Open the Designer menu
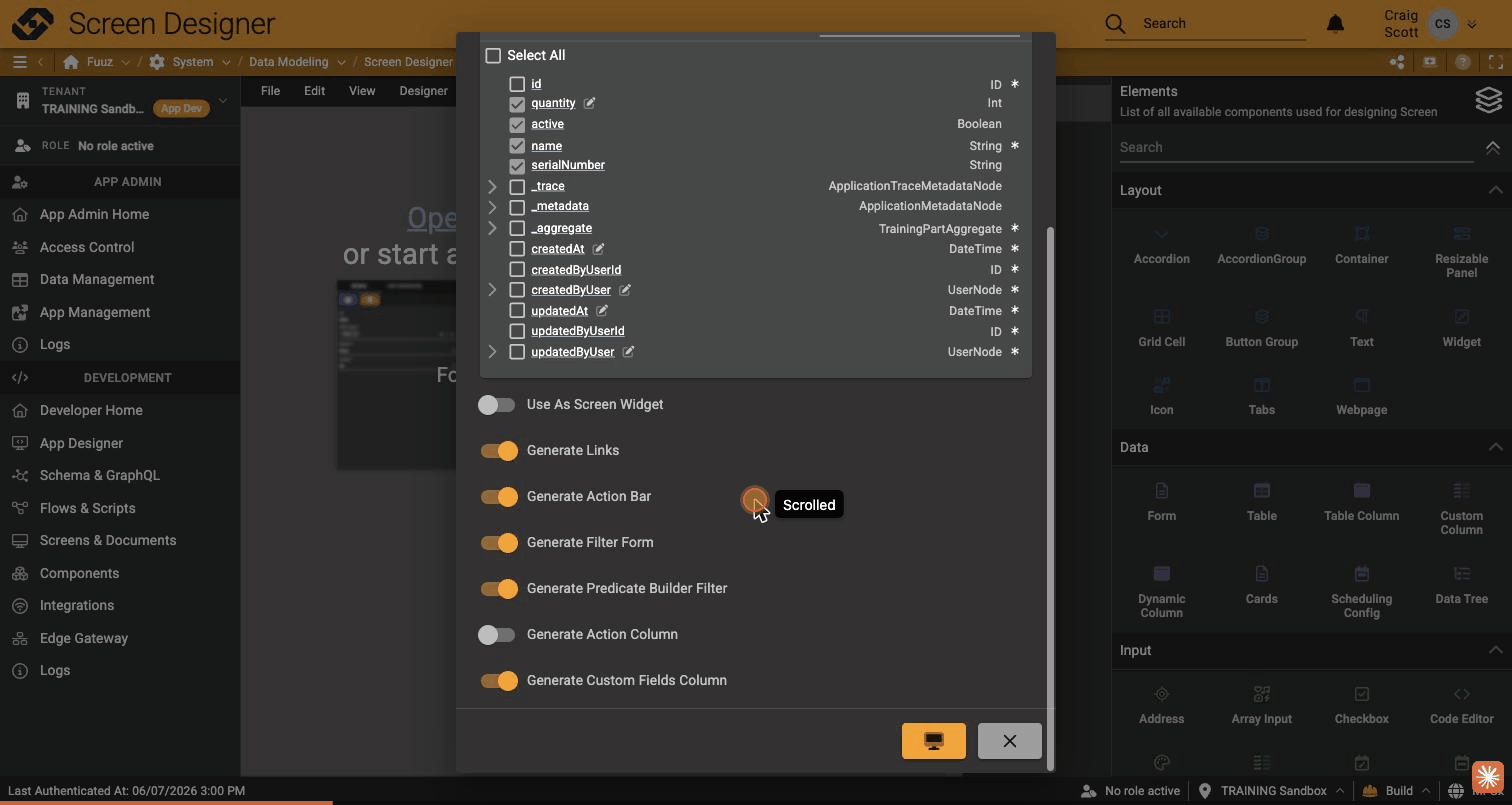 [x=423, y=91]
